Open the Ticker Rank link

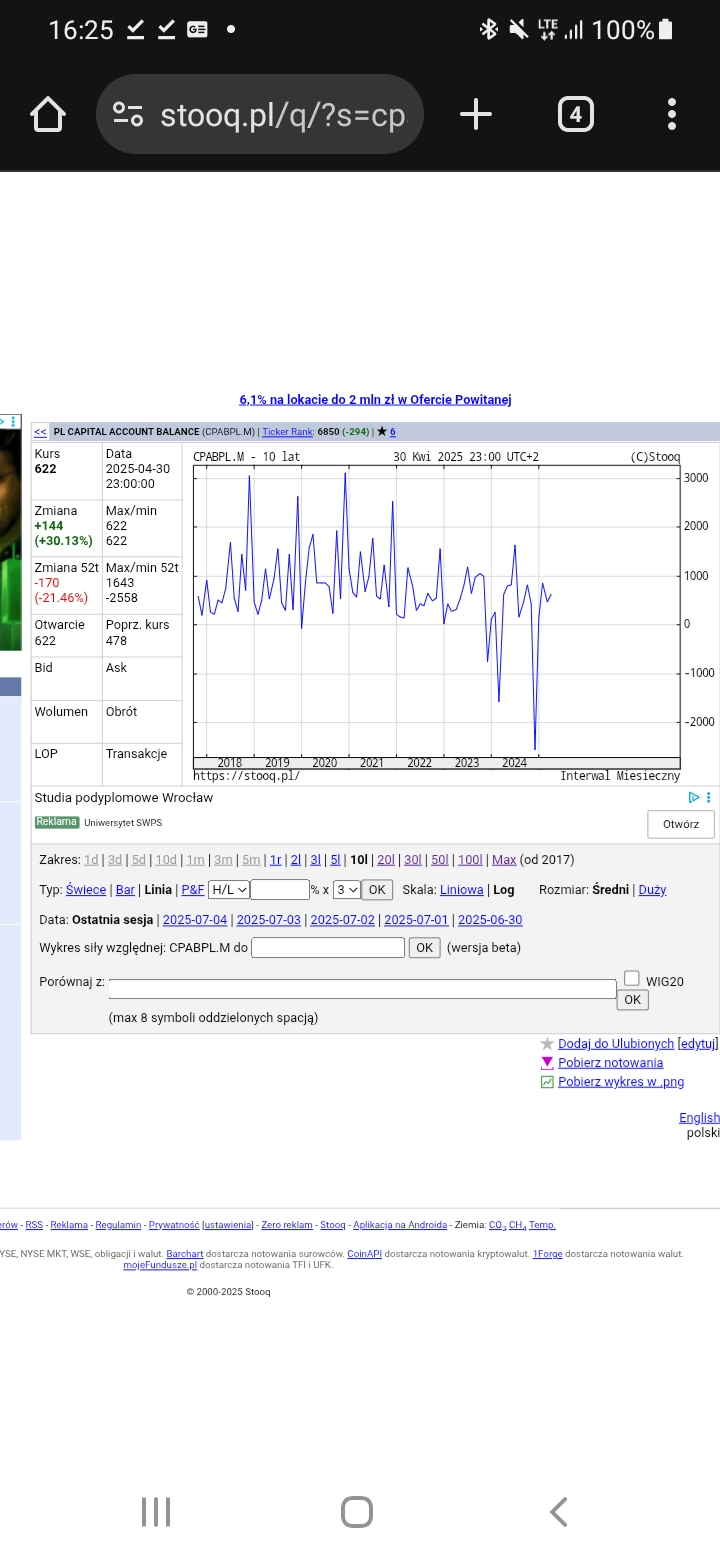pyautogui.click(x=288, y=432)
